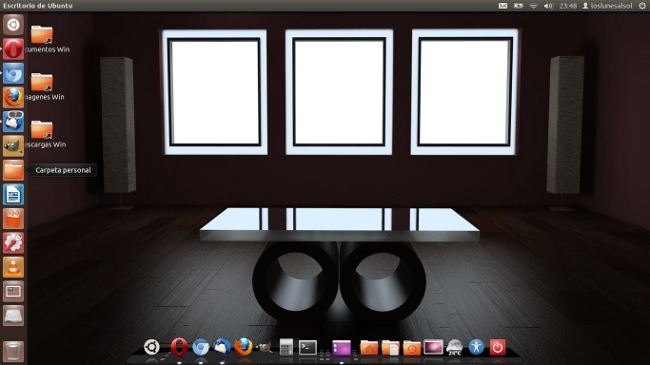Launch VLC media player from the launcher
Viewport: 650px width, 365px height.
pyautogui.click(x=13, y=267)
